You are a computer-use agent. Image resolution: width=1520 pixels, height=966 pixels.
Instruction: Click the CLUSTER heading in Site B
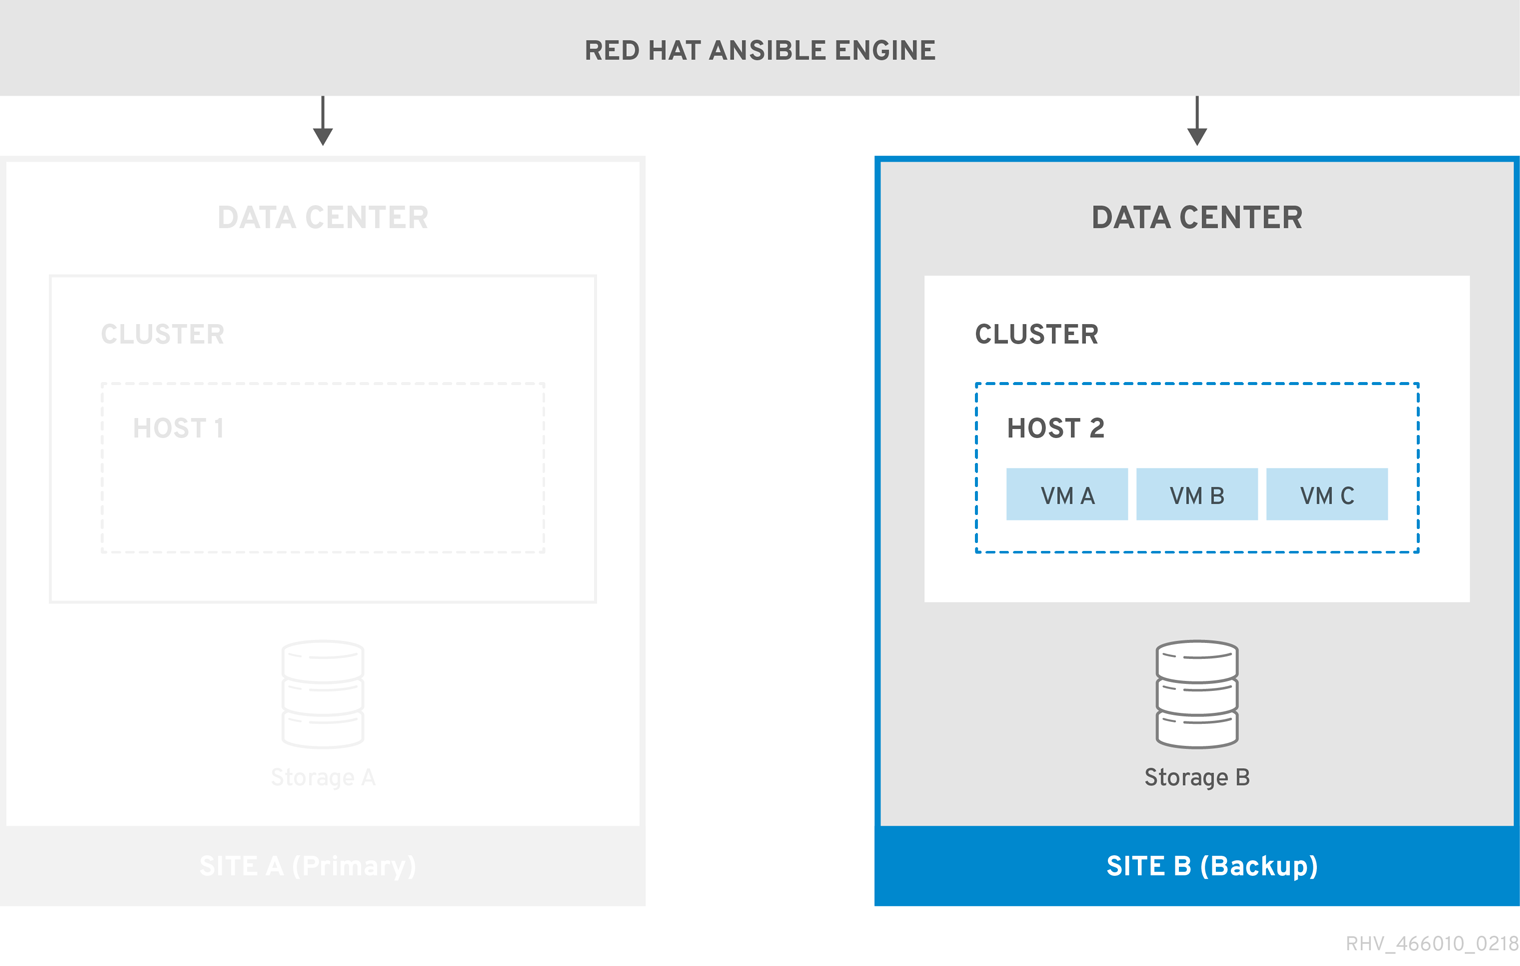click(x=1036, y=335)
